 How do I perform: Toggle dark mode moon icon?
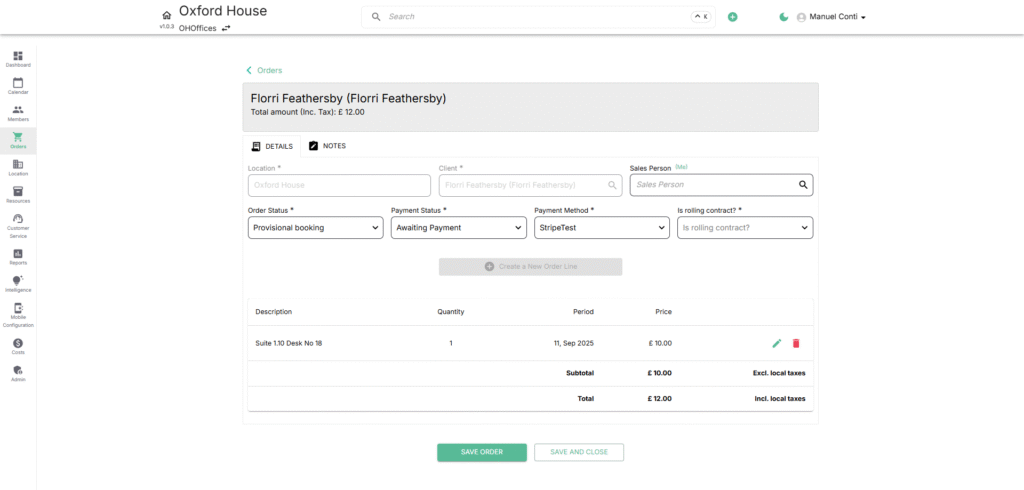coord(784,17)
